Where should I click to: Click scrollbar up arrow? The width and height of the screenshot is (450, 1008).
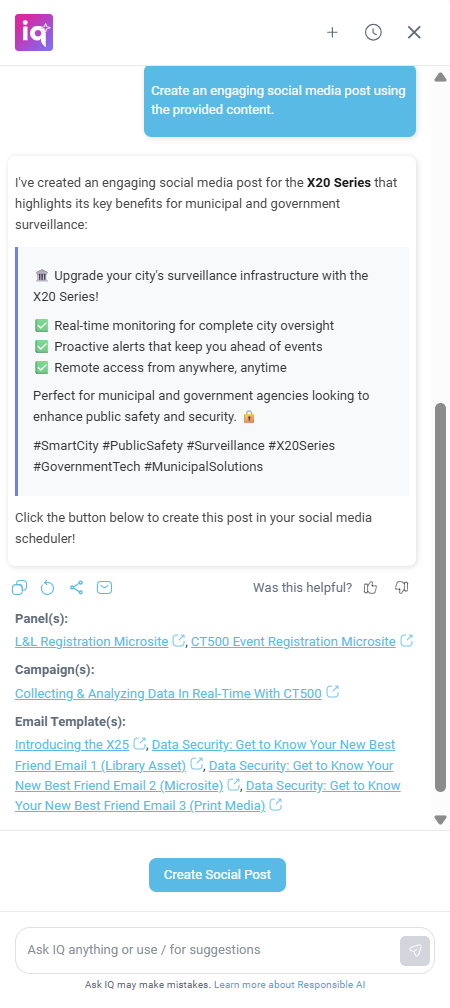(x=440, y=77)
